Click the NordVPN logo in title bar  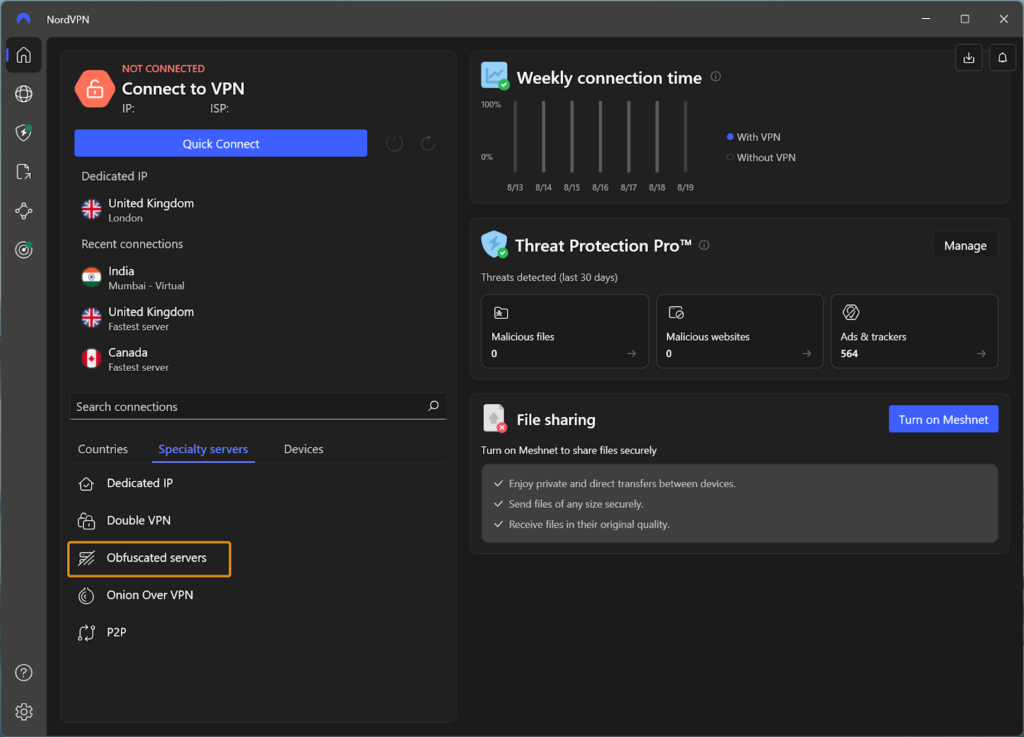tap(24, 19)
